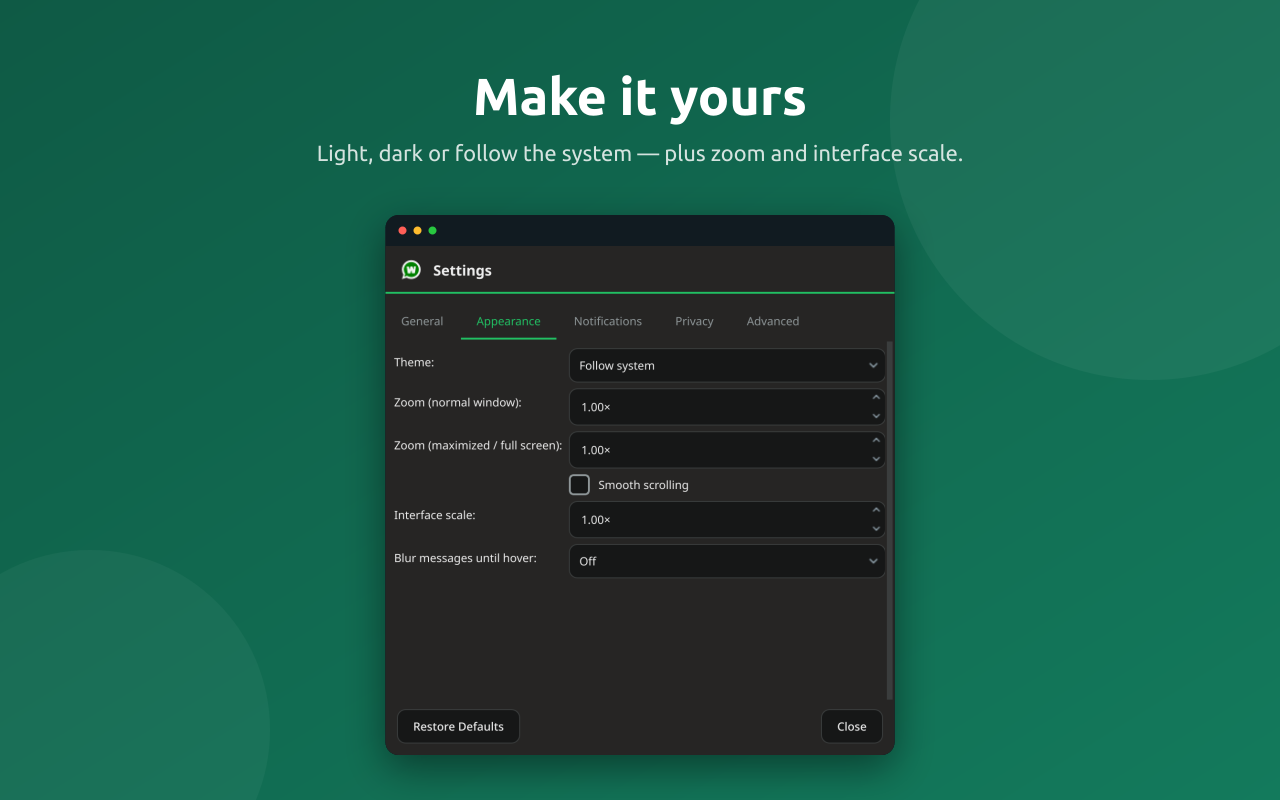Increase Zoom (normal window) with the up arrow
Screen dimensions: 1280x800
[876, 397]
